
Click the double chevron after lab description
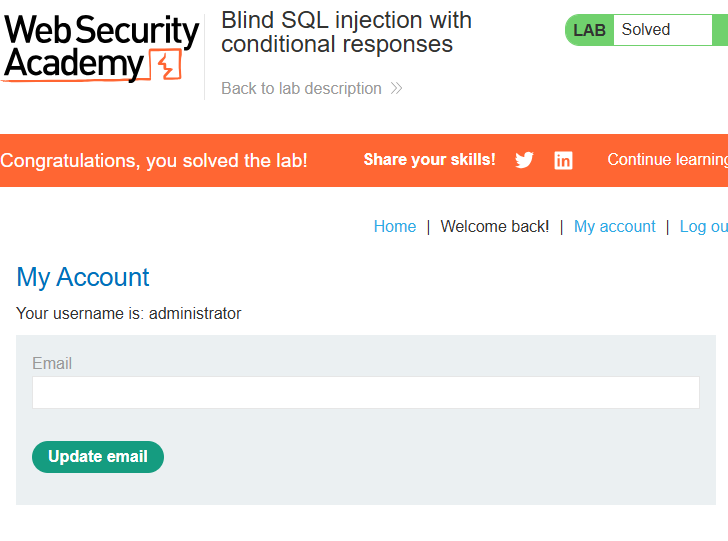pos(396,88)
